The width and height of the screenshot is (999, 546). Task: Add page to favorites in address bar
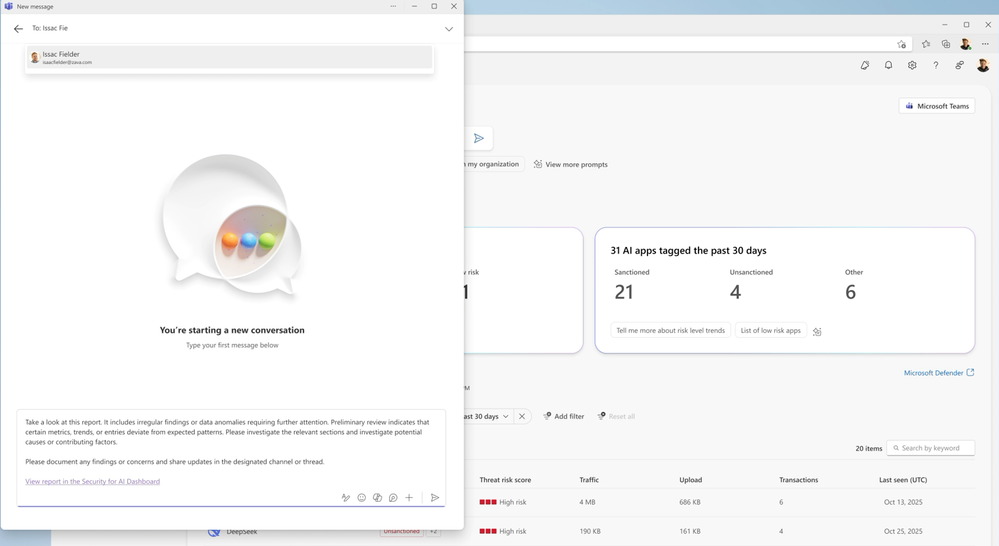pyautogui.click(x=901, y=44)
